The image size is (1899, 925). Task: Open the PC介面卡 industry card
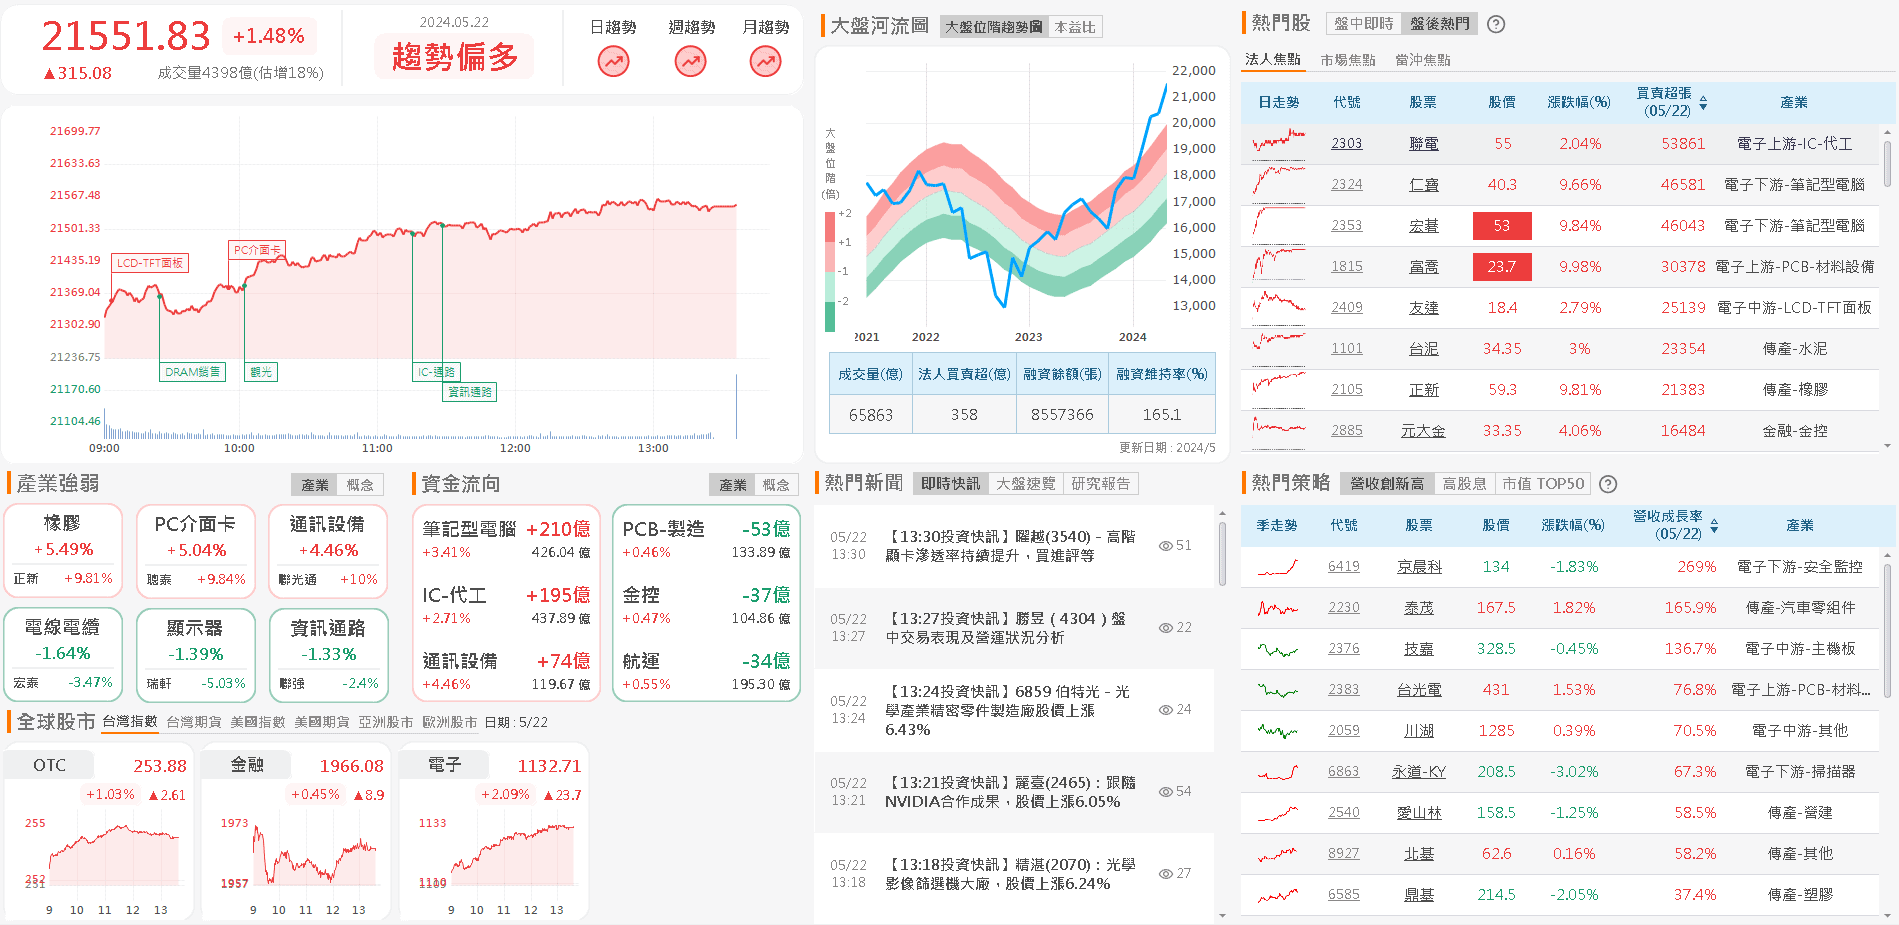click(195, 551)
